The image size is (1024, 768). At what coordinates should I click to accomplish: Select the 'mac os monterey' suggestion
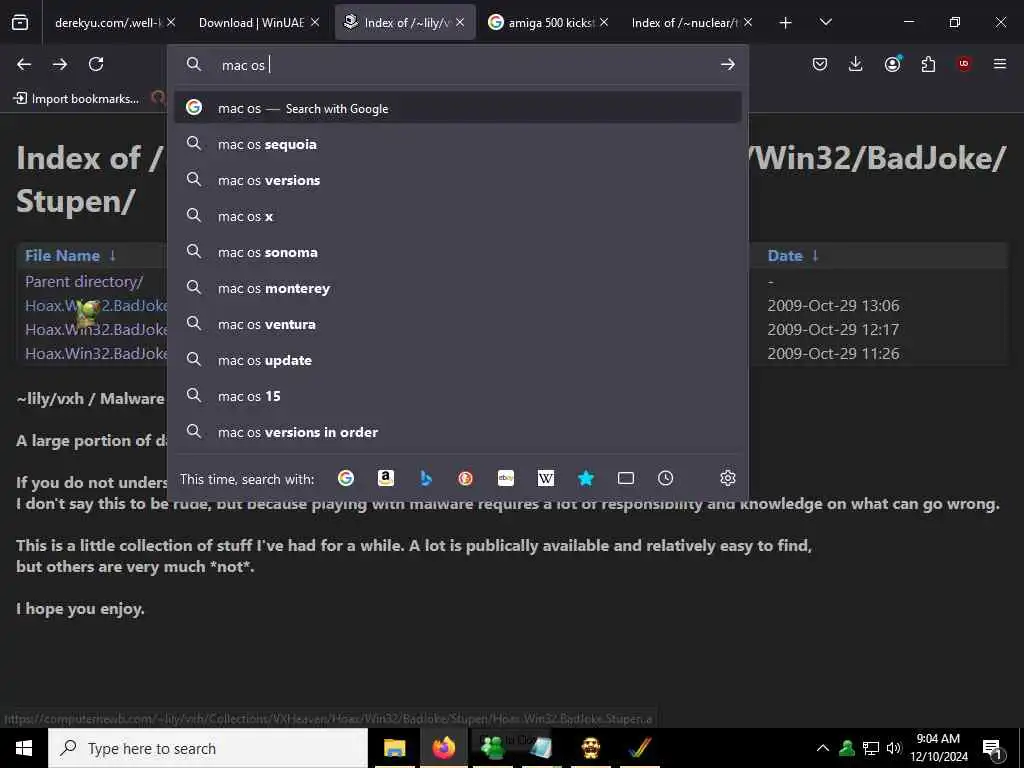458,288
